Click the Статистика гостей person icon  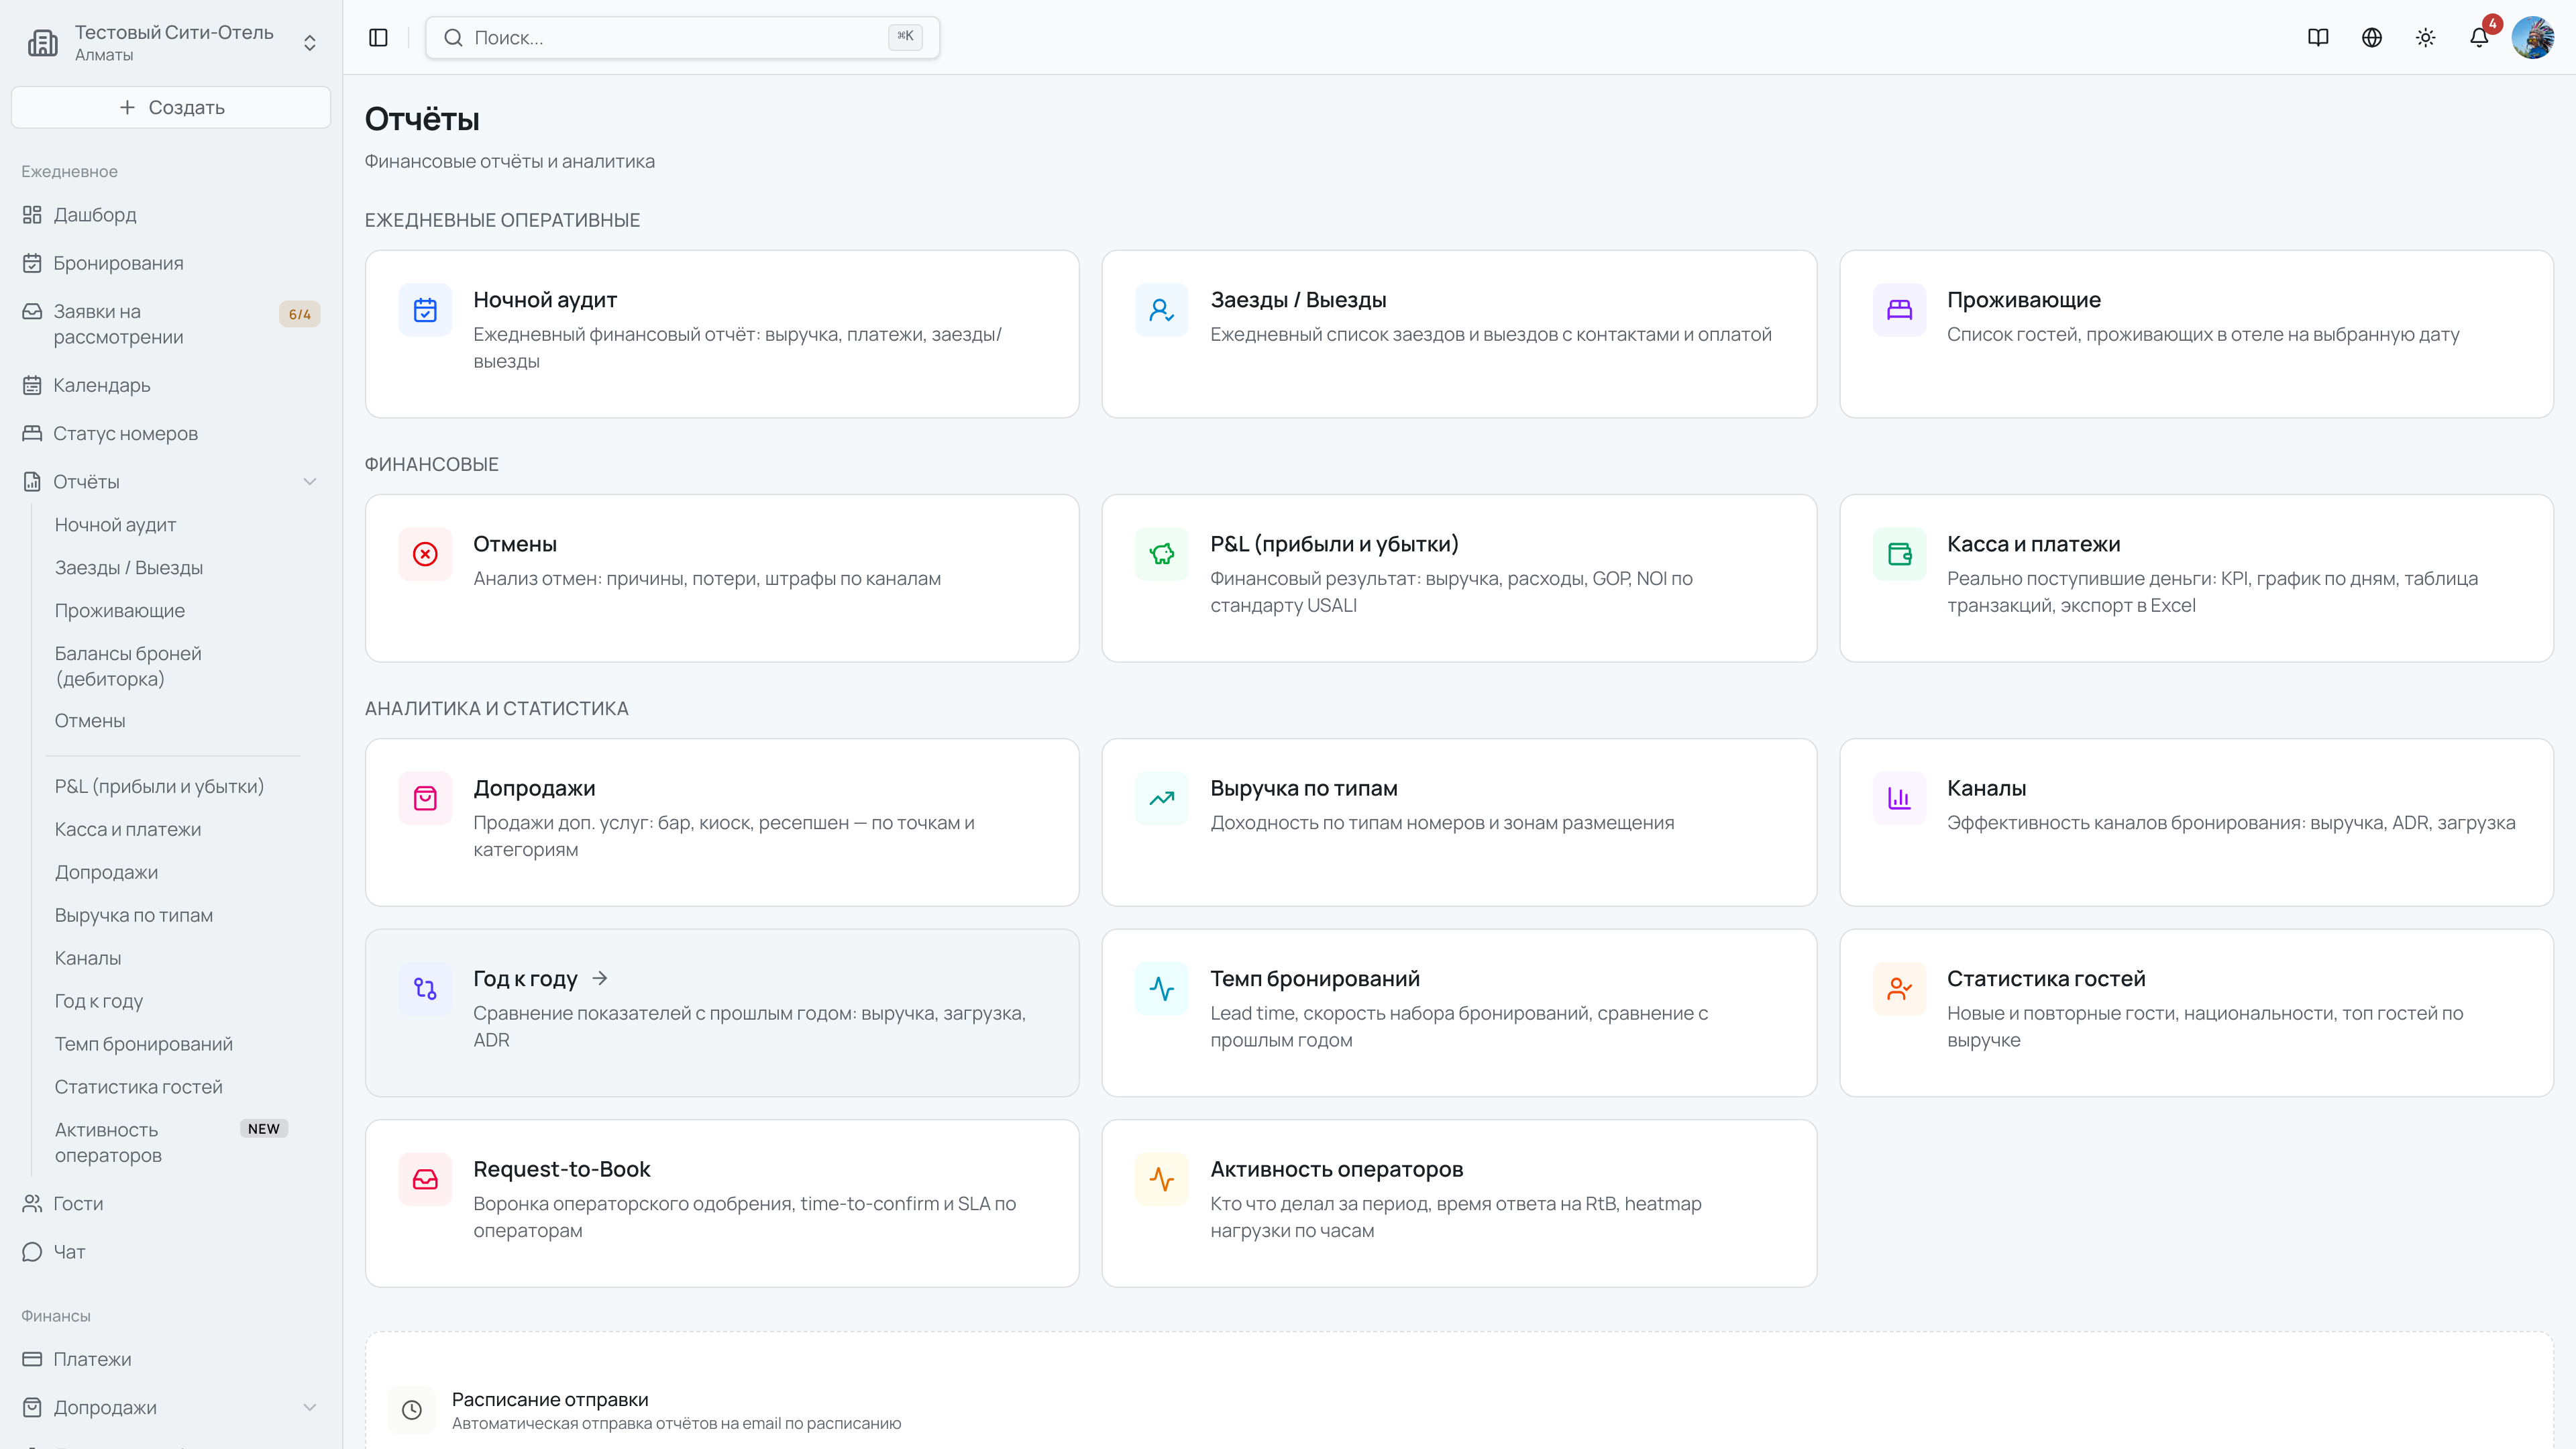(x=1899, y=989)
